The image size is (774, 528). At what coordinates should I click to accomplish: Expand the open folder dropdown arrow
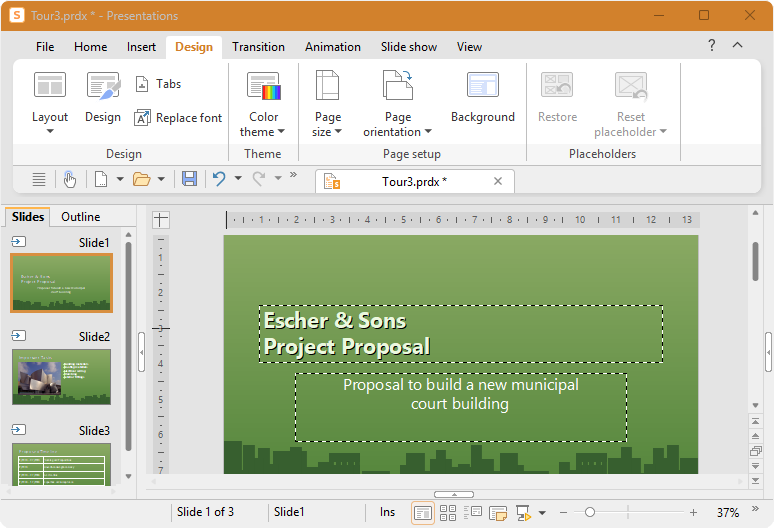pyautogui.click(x=161, y=179)
